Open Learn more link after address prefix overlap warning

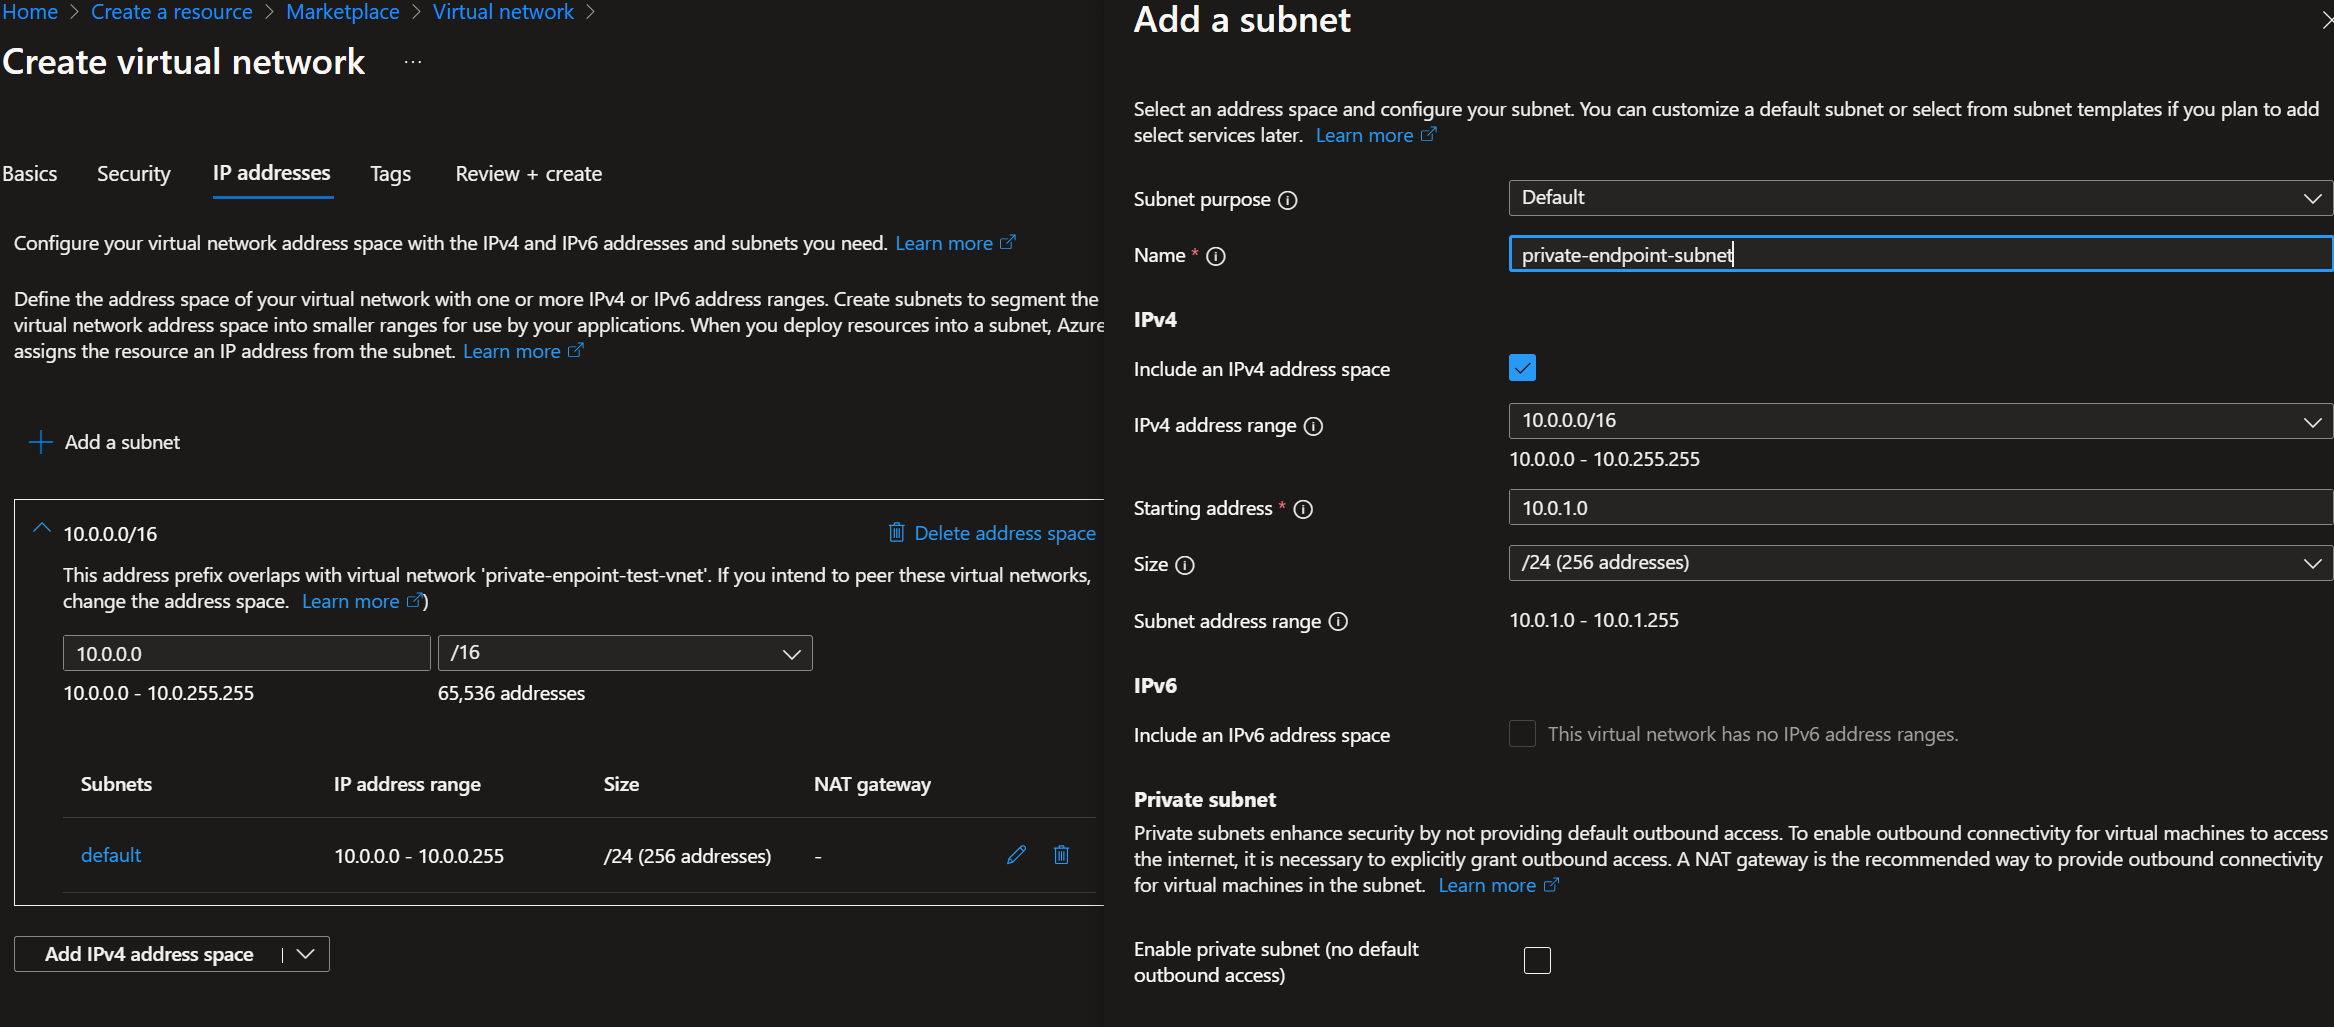click(x=363, y=601)
